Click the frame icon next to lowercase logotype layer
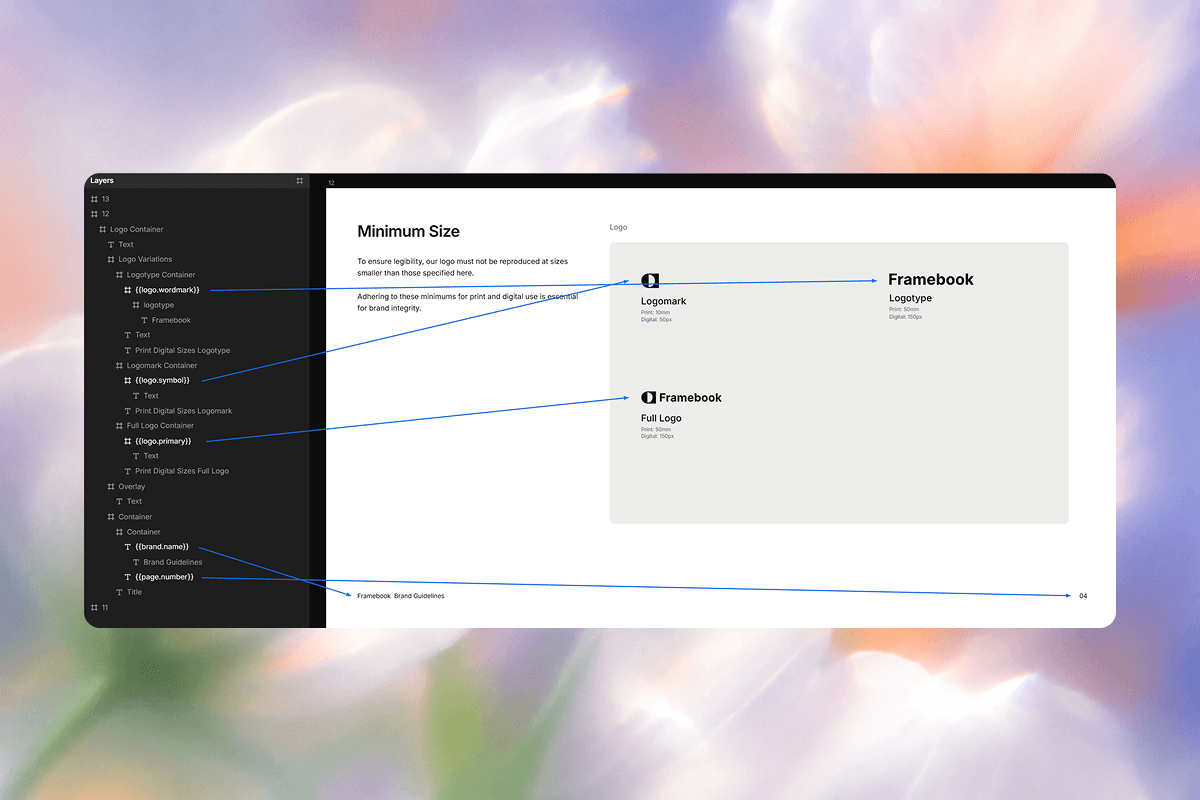This screenshot has height=800, width=1200. [136, 305]
